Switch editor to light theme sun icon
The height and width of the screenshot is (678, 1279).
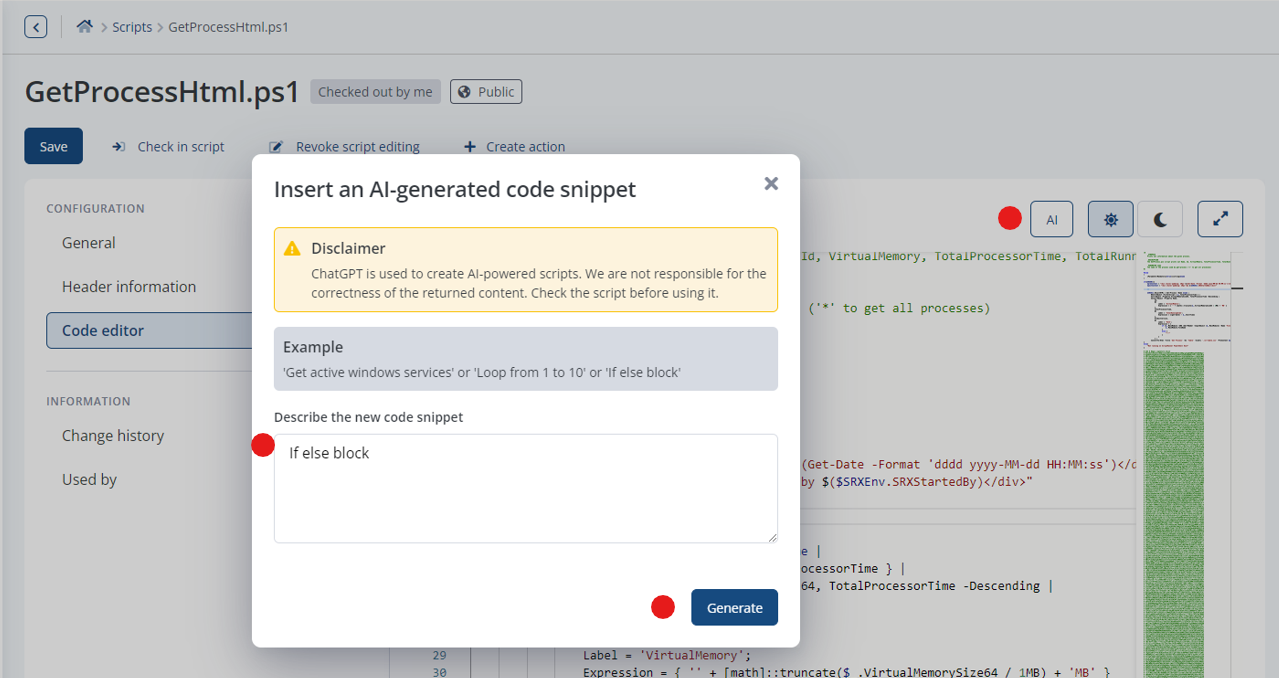(1110, 220)
